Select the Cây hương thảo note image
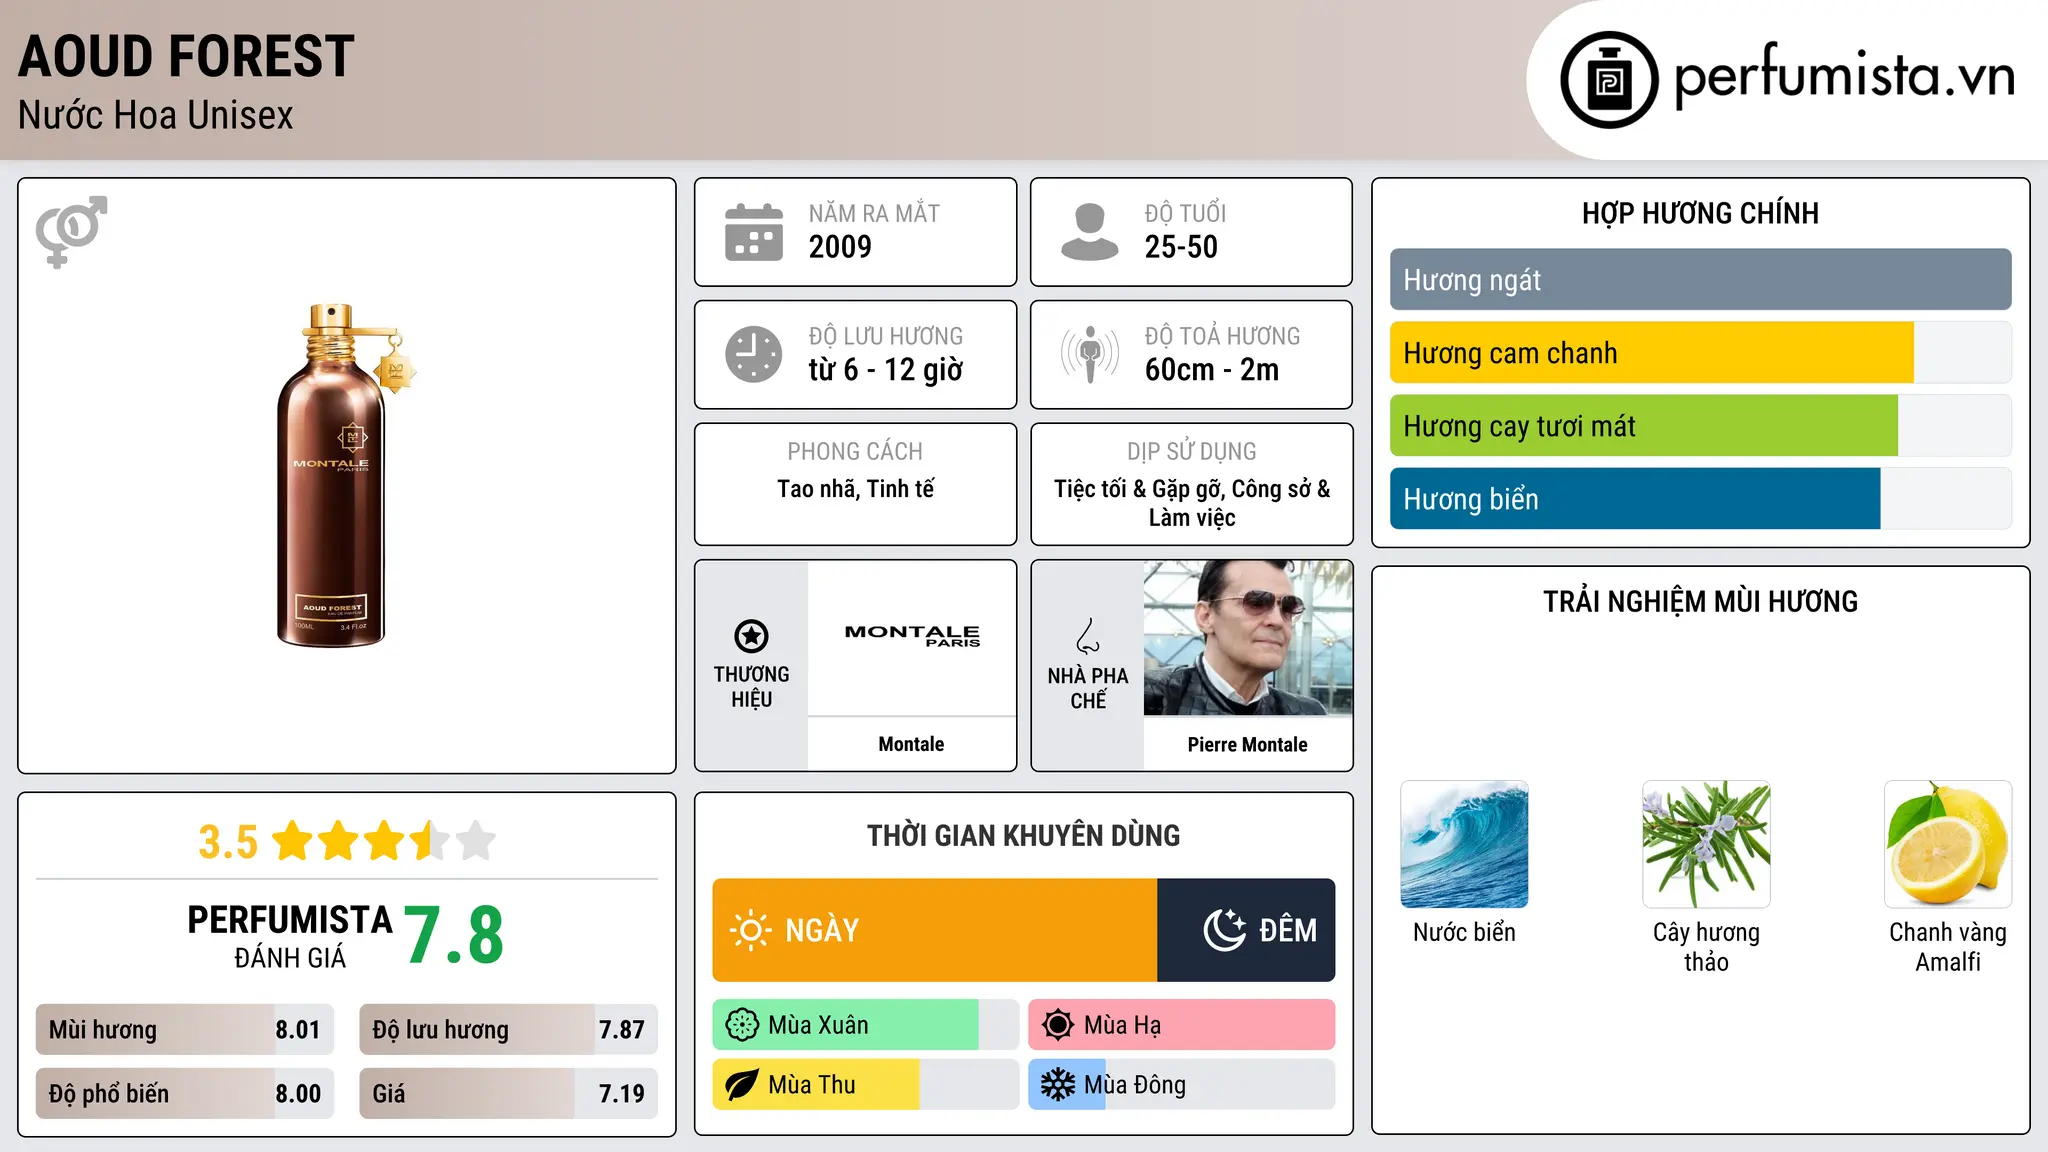The image size is (2048, 1152). pos(1706,844)
